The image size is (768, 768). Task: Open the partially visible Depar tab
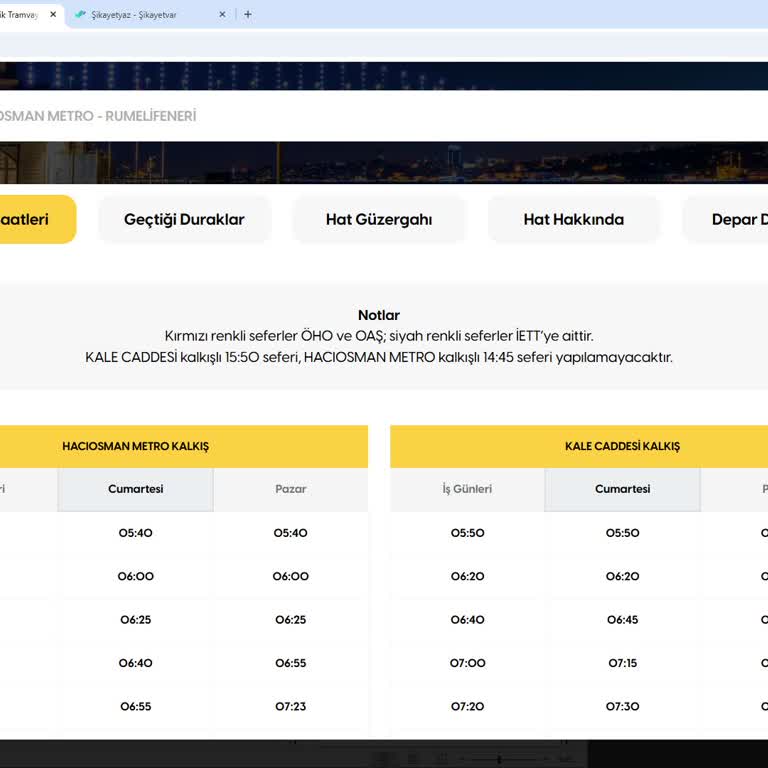[x=732, y=220]
